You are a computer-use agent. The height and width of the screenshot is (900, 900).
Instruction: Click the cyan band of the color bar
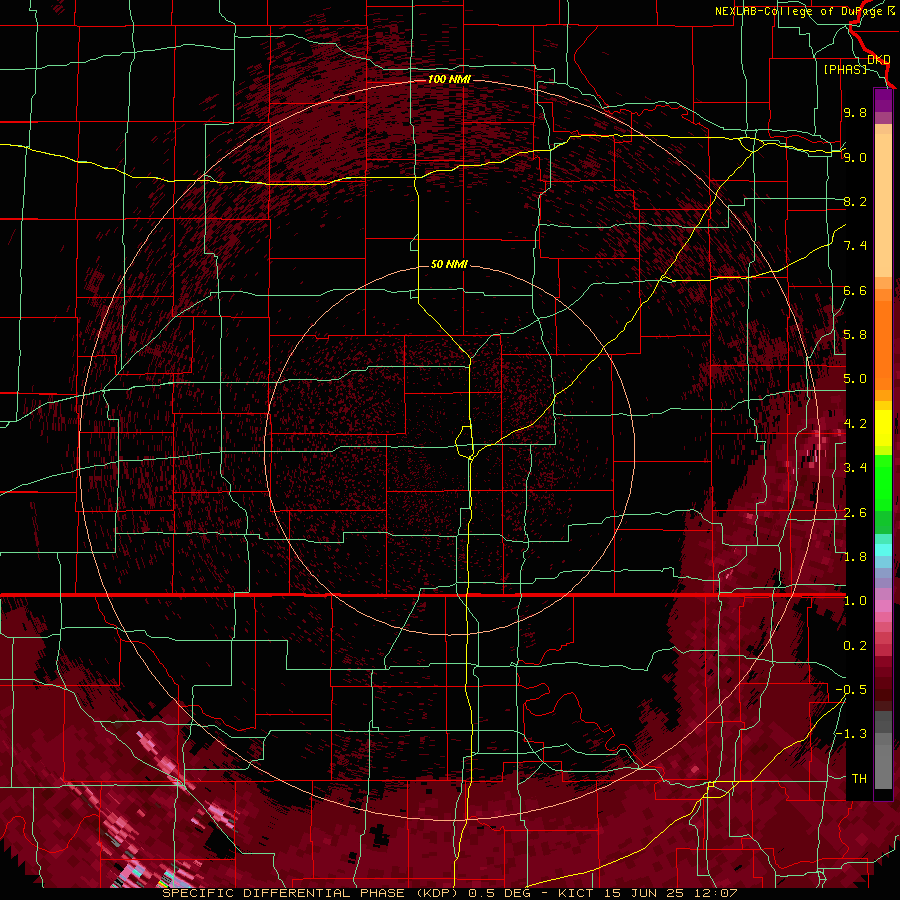pyautogui.click(x=883, y=550)
